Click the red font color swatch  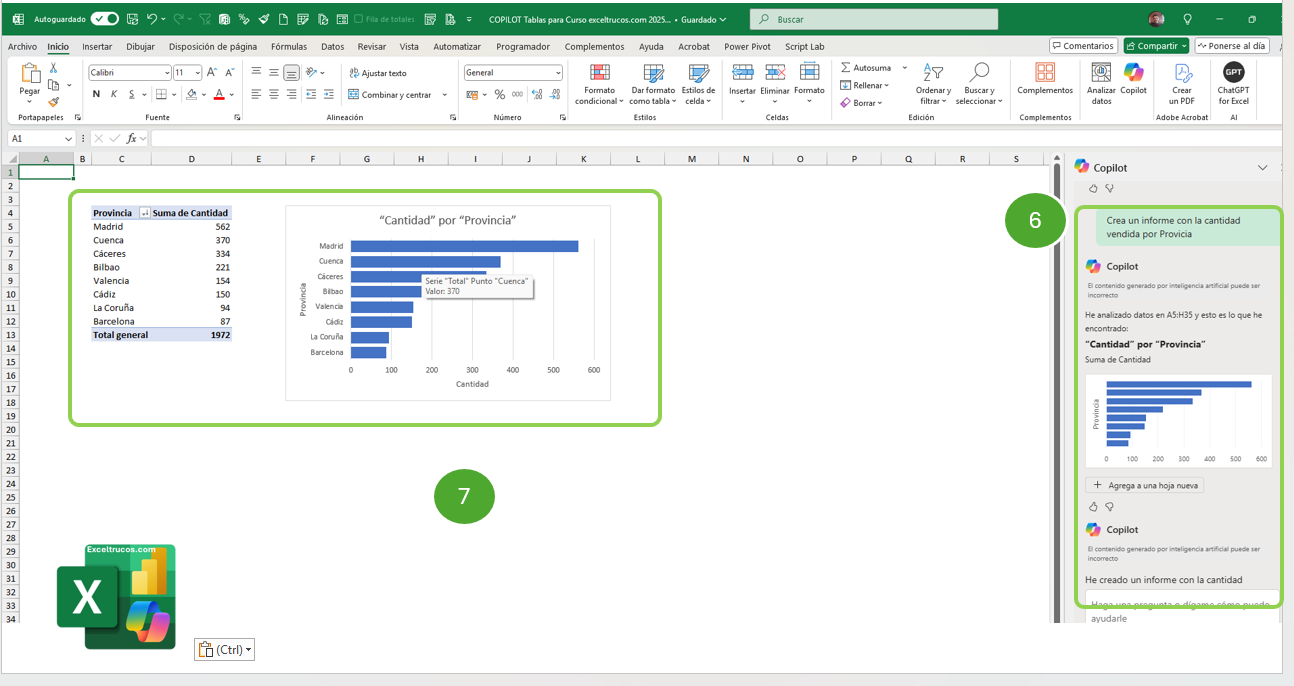218,94
